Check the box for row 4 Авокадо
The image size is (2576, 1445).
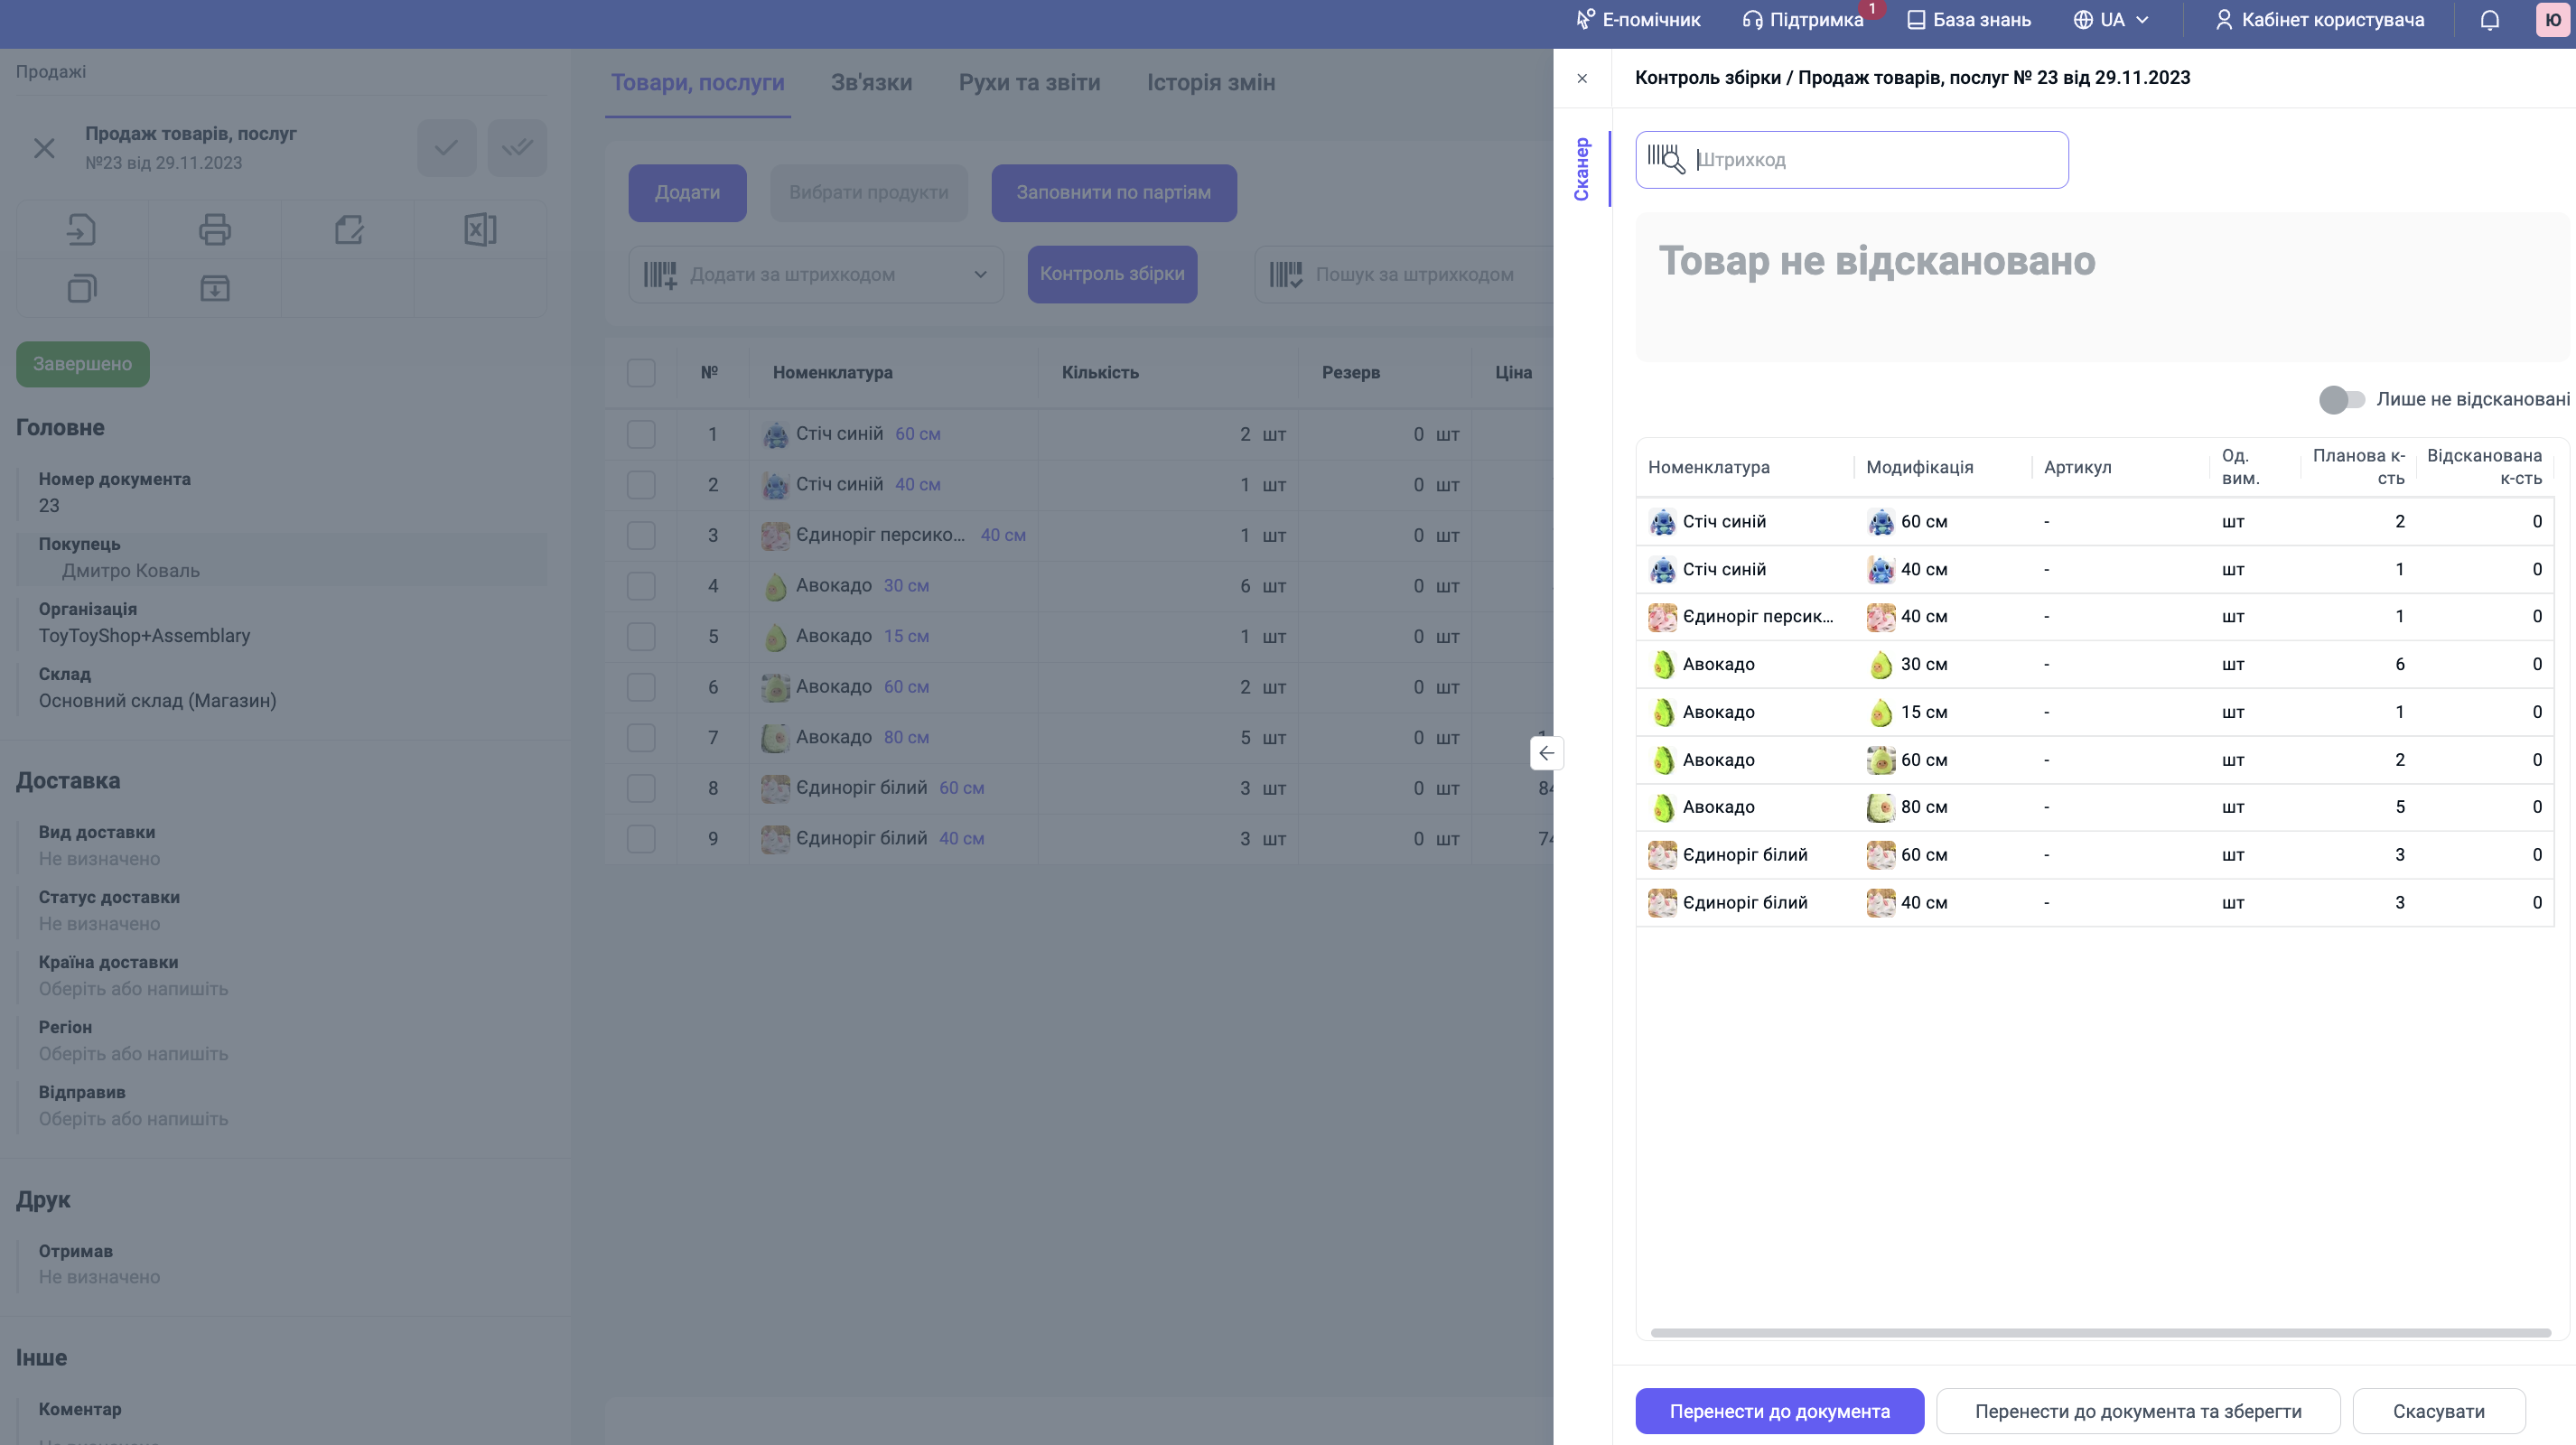pos(641,586)
